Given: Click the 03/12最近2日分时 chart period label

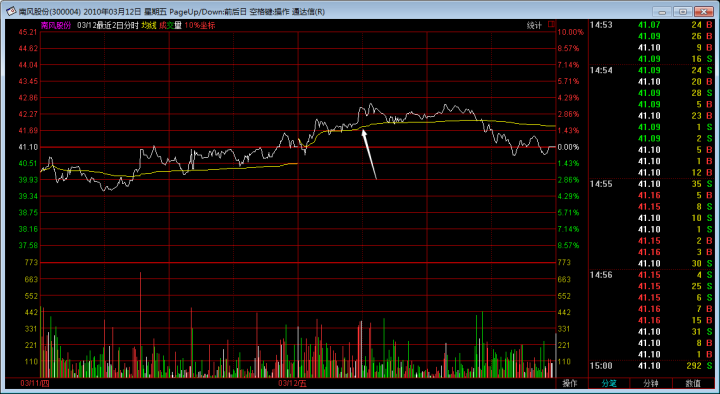Looking at the screenshot, I should pos(107,26).
